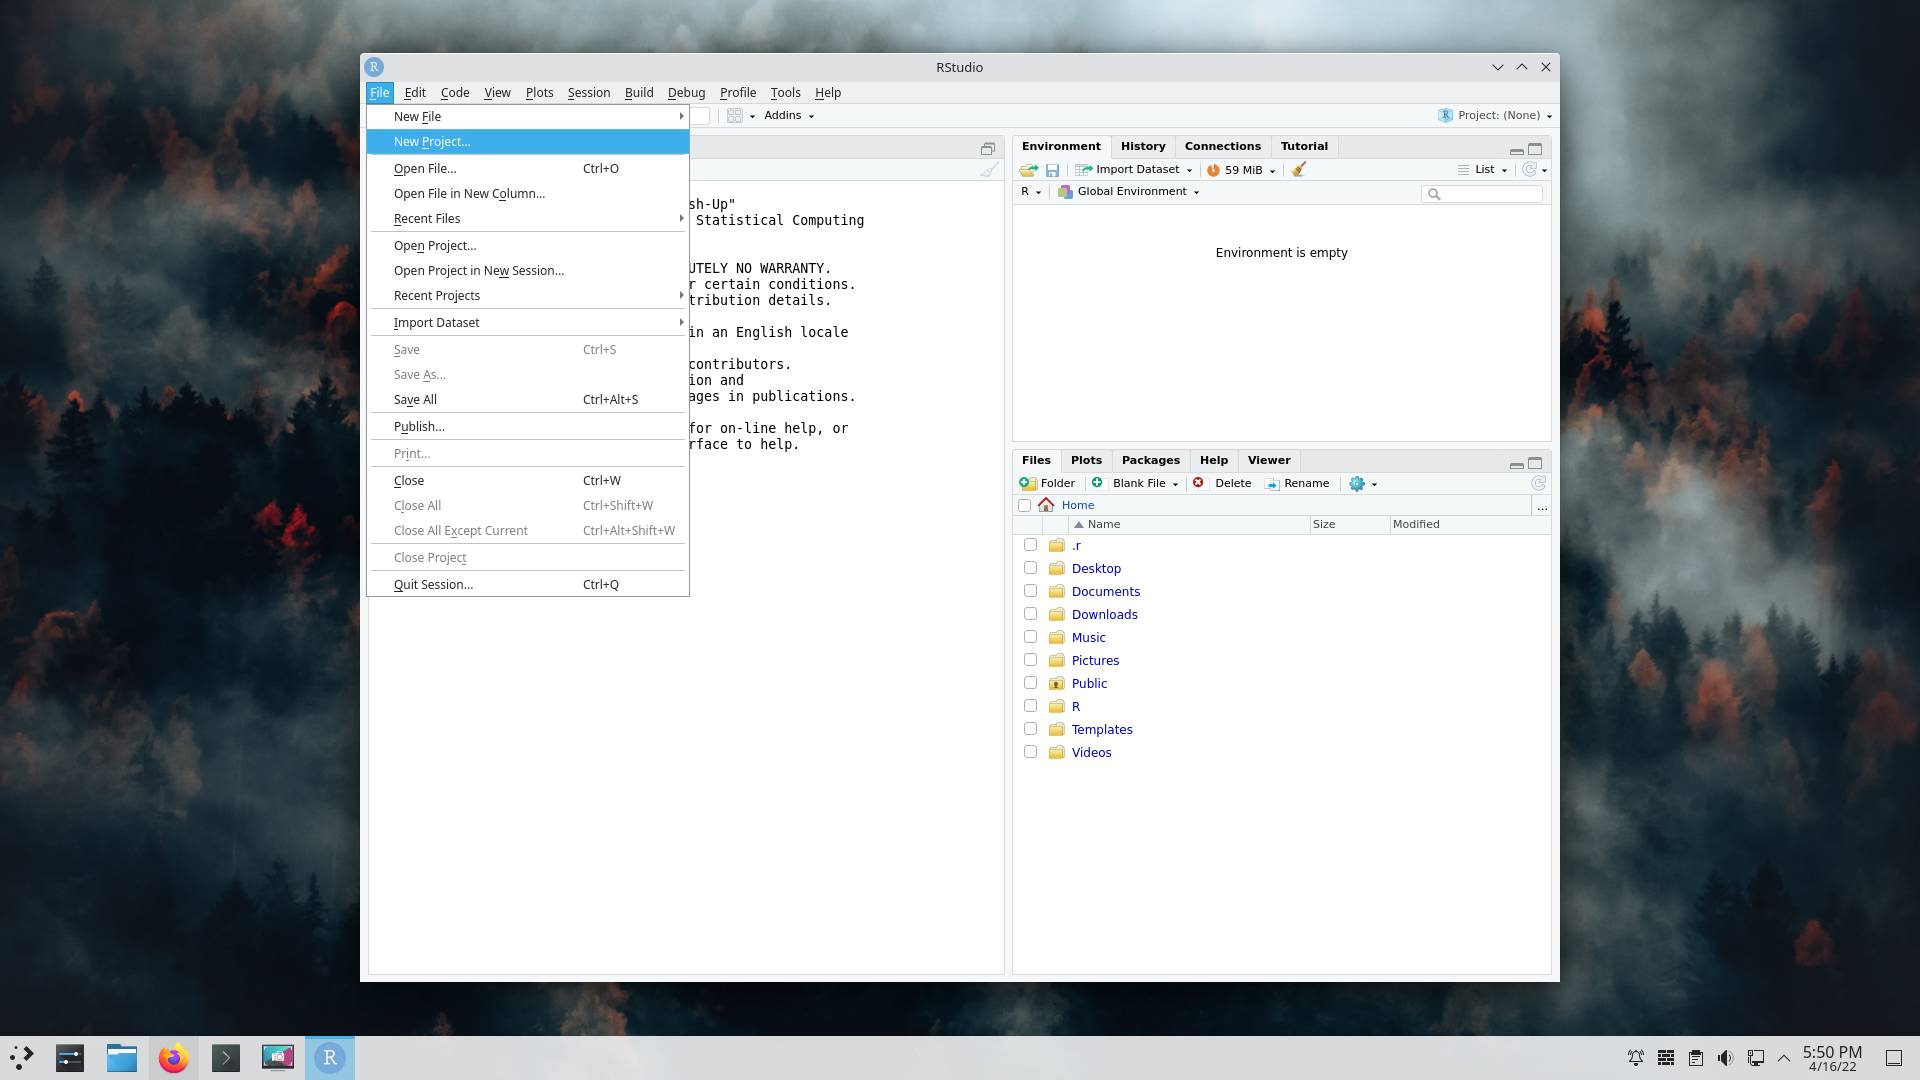Click the refresh icon in Files pane
Image resolution: width=1920 pixels, height=1080 pixels.
(1538, 483)
